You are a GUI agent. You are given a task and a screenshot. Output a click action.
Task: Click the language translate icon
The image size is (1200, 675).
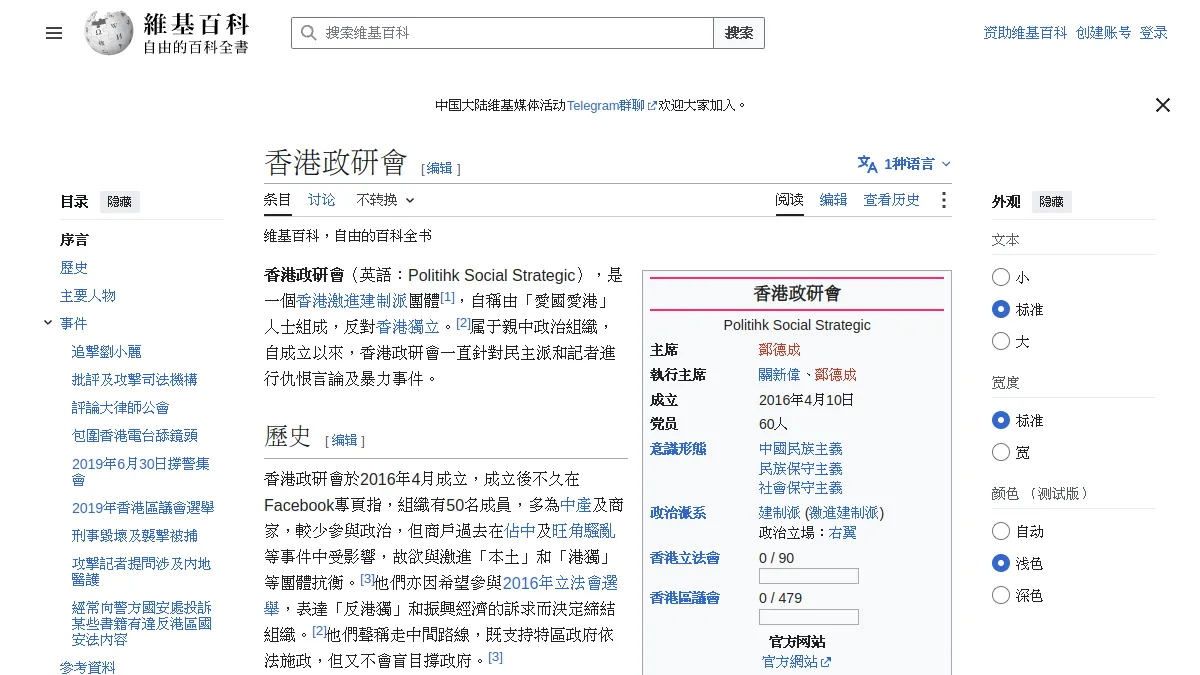click(x=867, y=164)
